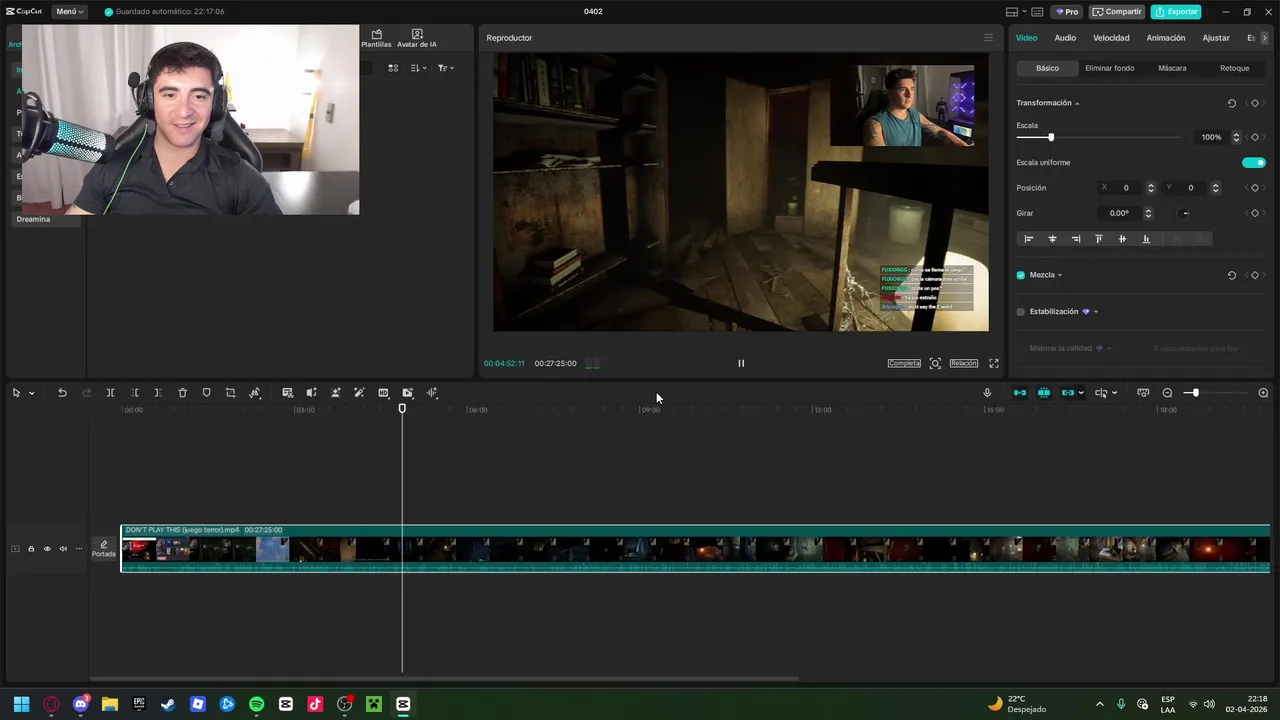Open fullscreen preview in player
Screen dimensions: 1280x720
(x=994, y=363)
